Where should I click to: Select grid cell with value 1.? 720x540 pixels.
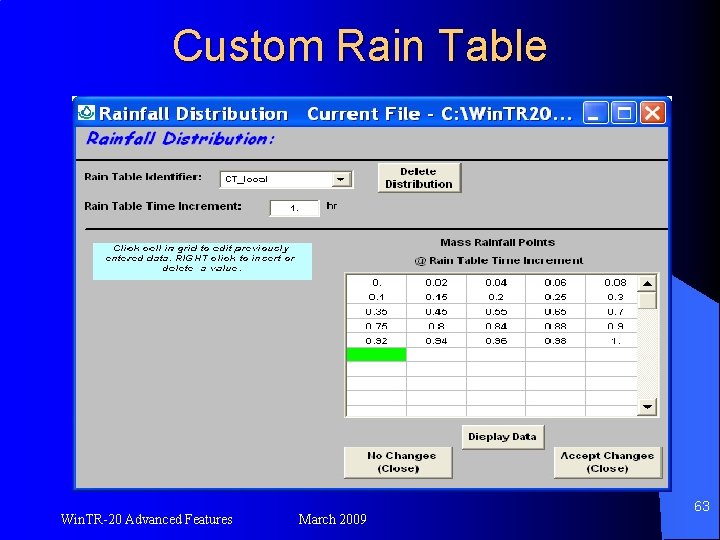611,341
